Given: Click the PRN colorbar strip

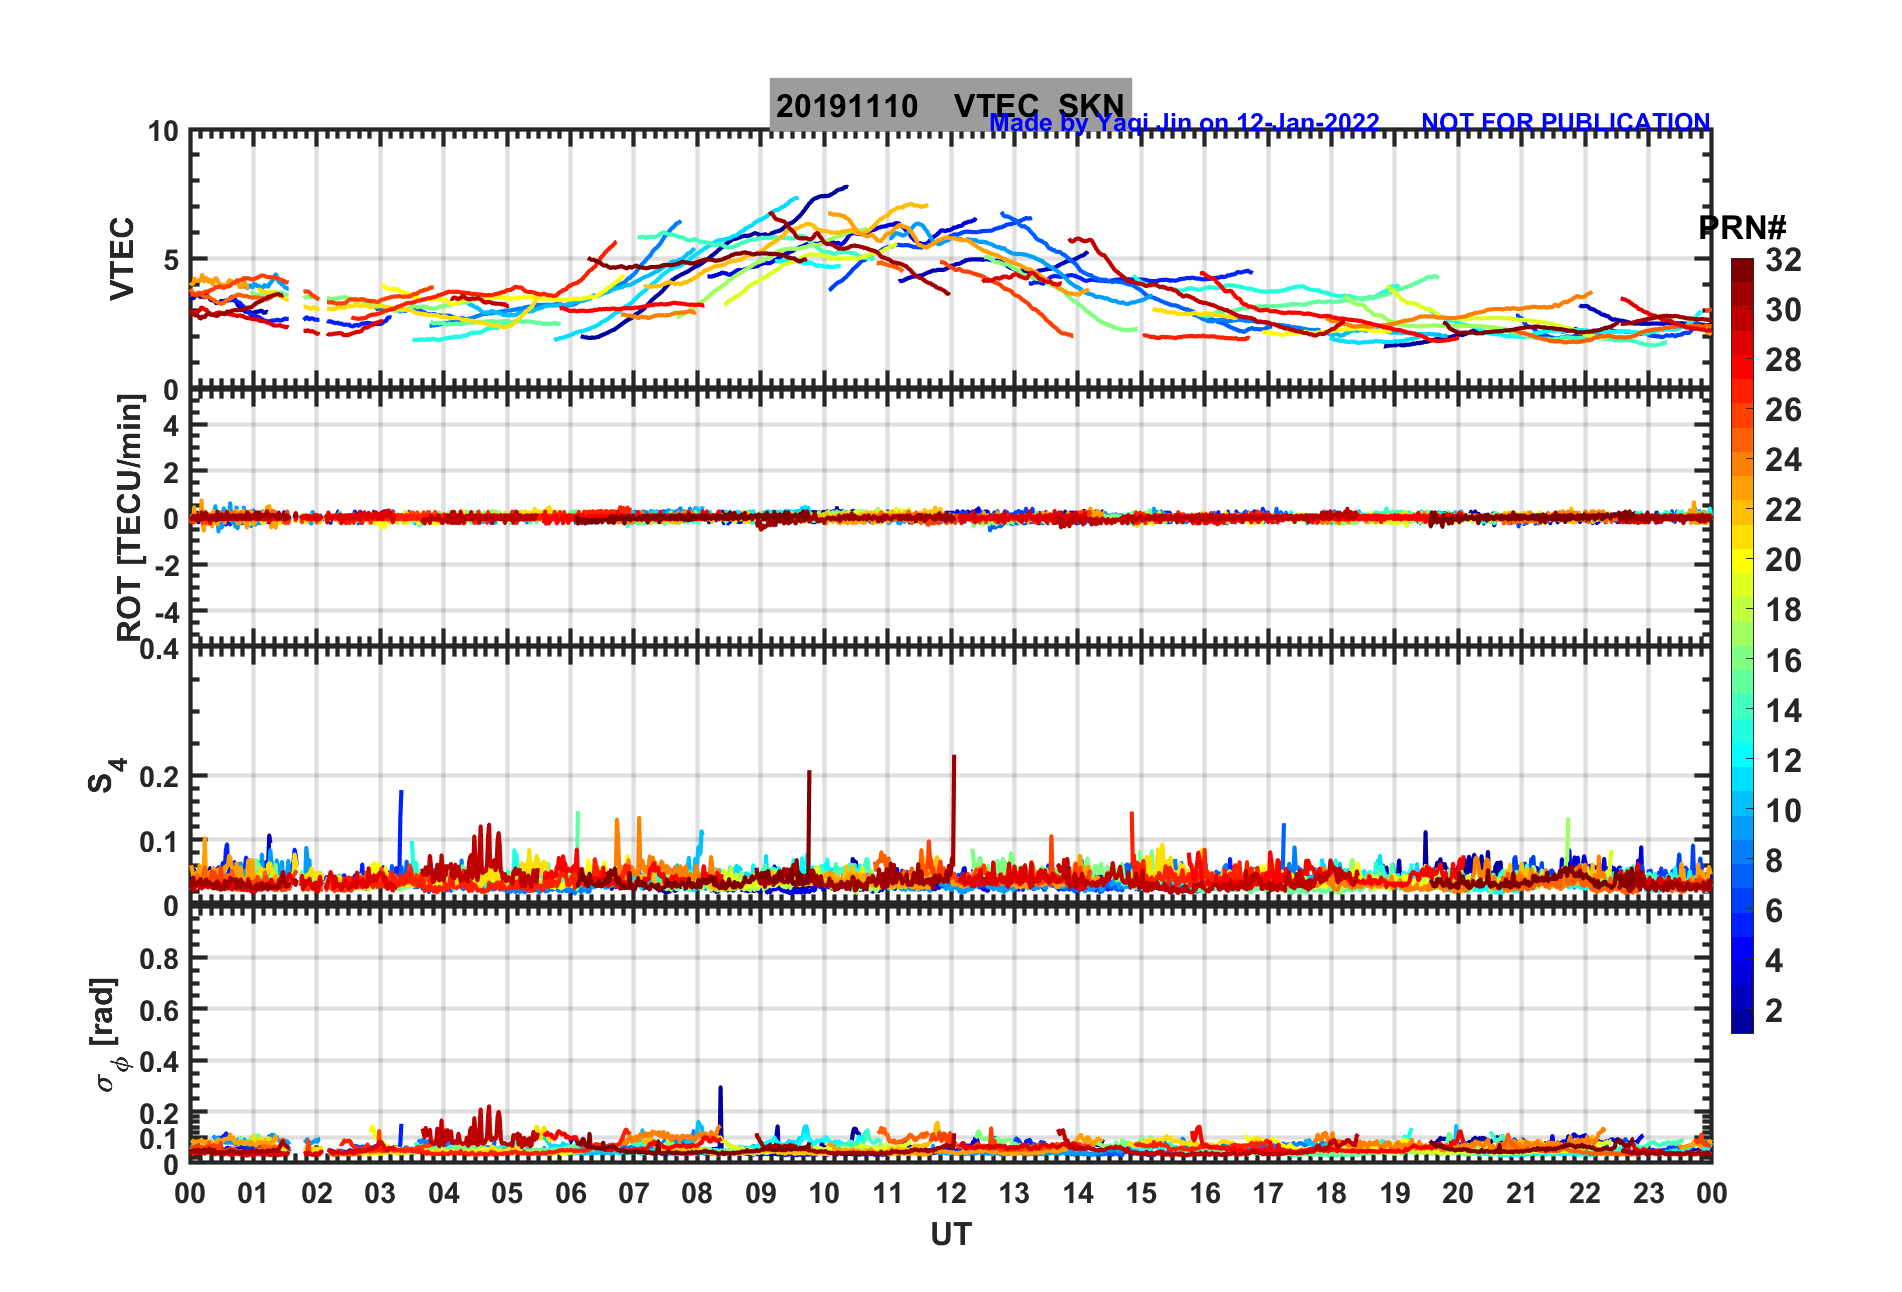Looking at the screenshot, I should point(1742,646).
